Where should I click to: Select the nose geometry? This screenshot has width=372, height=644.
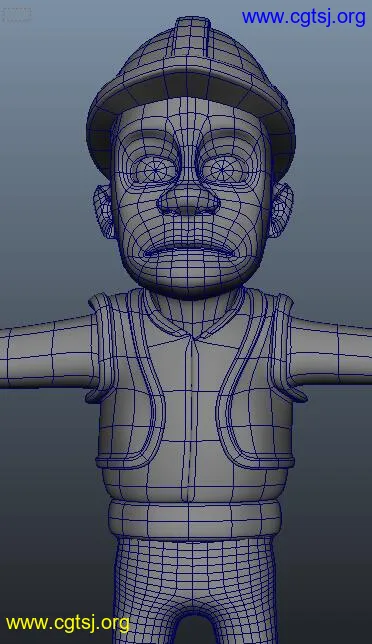[x=188, y=202]
